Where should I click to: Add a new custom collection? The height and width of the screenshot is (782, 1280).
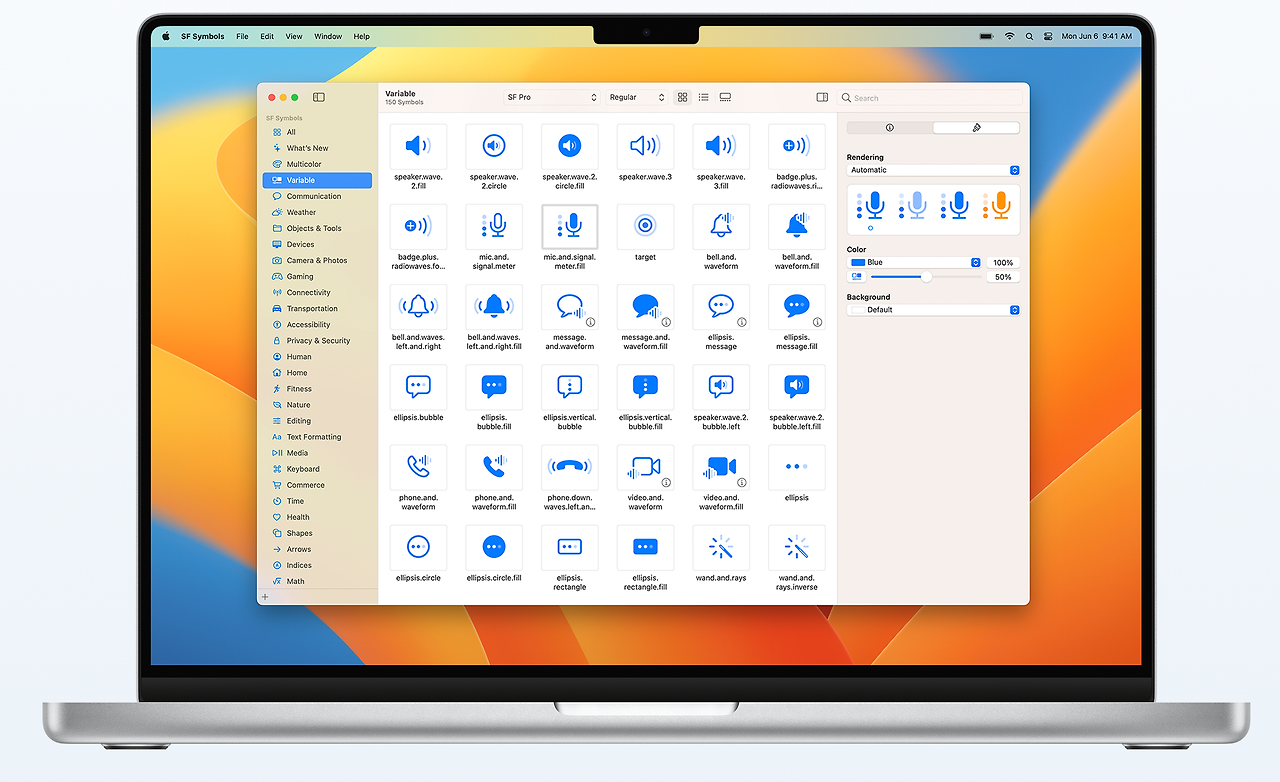click(265, 597)
